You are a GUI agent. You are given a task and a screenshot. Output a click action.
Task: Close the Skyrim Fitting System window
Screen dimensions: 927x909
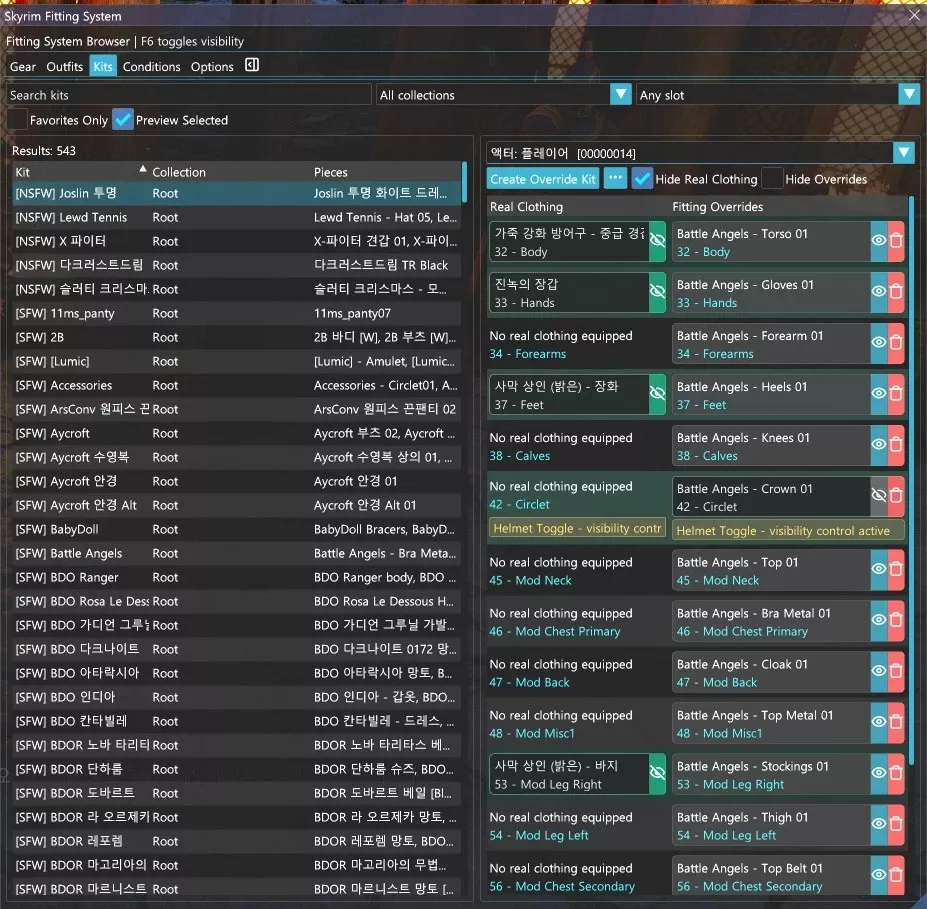point(914,16)
